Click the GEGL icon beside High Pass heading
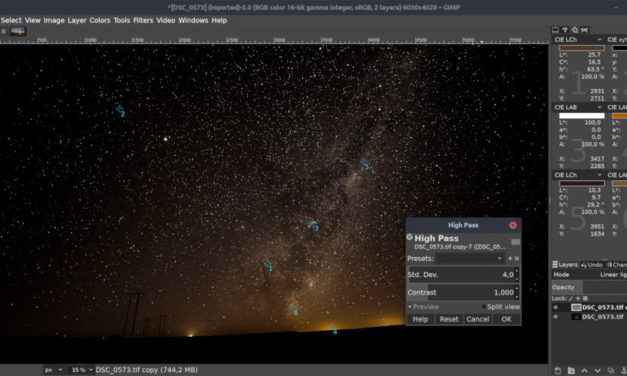The width and height of the screenshot is (627, 376). click(x=410, y=237)
